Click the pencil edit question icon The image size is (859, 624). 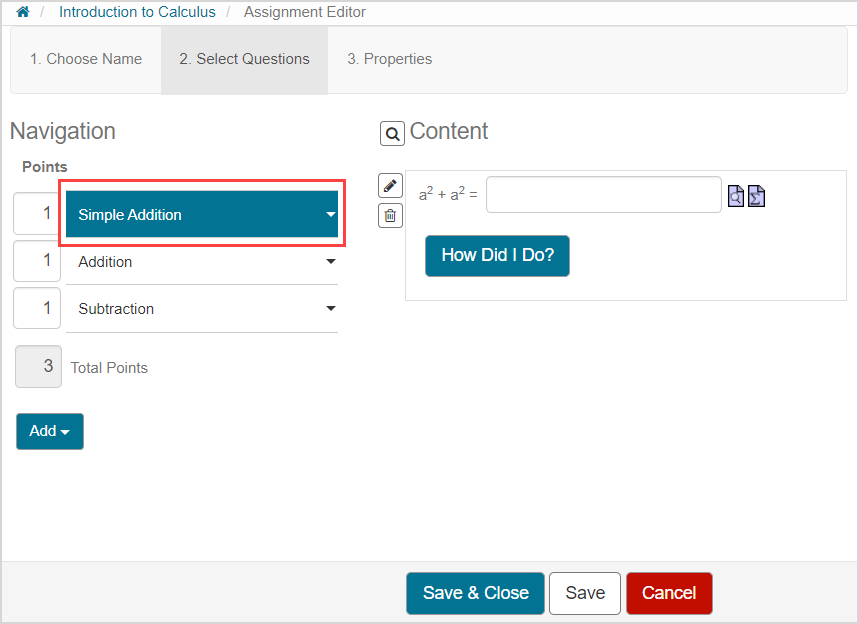coord(390,185)
